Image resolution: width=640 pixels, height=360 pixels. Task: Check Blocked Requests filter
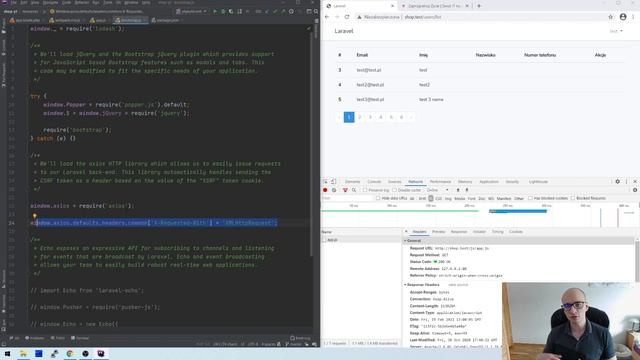point(573,198)
